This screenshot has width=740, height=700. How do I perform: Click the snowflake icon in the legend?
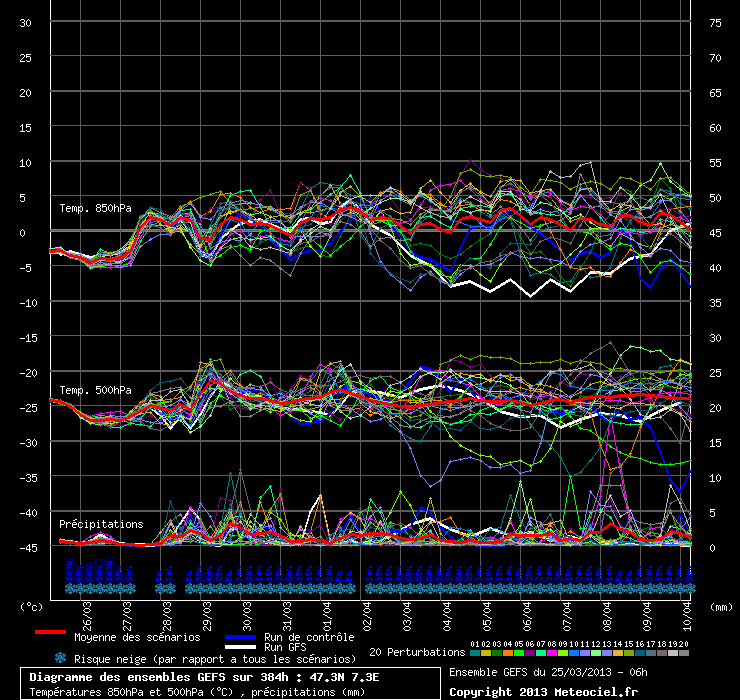[x=60, y=658]
